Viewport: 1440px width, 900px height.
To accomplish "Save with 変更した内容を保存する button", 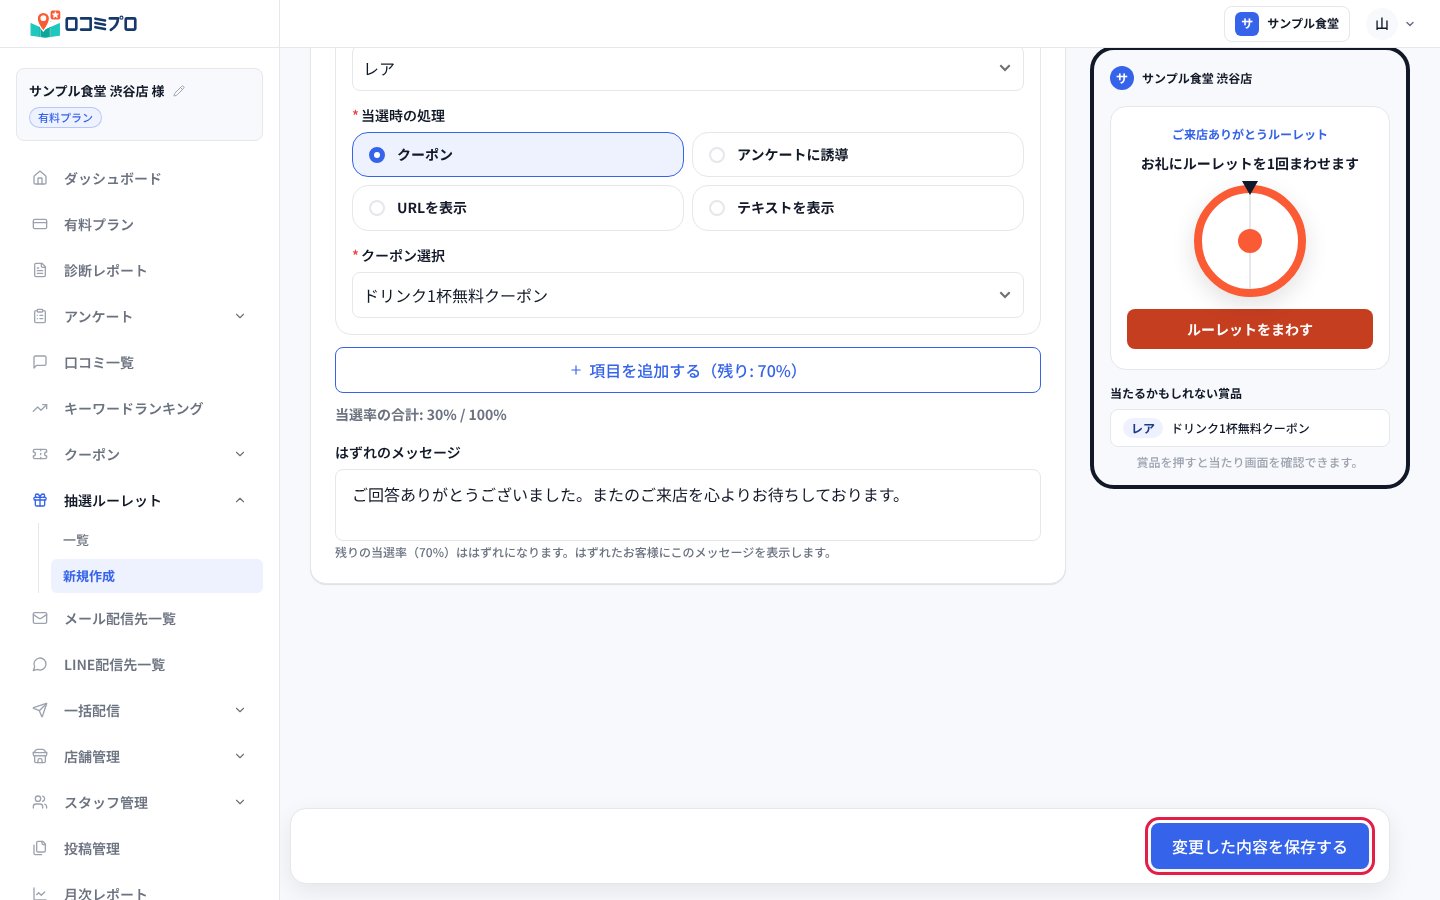I will pyautogui.click(x=1259, y=846).
